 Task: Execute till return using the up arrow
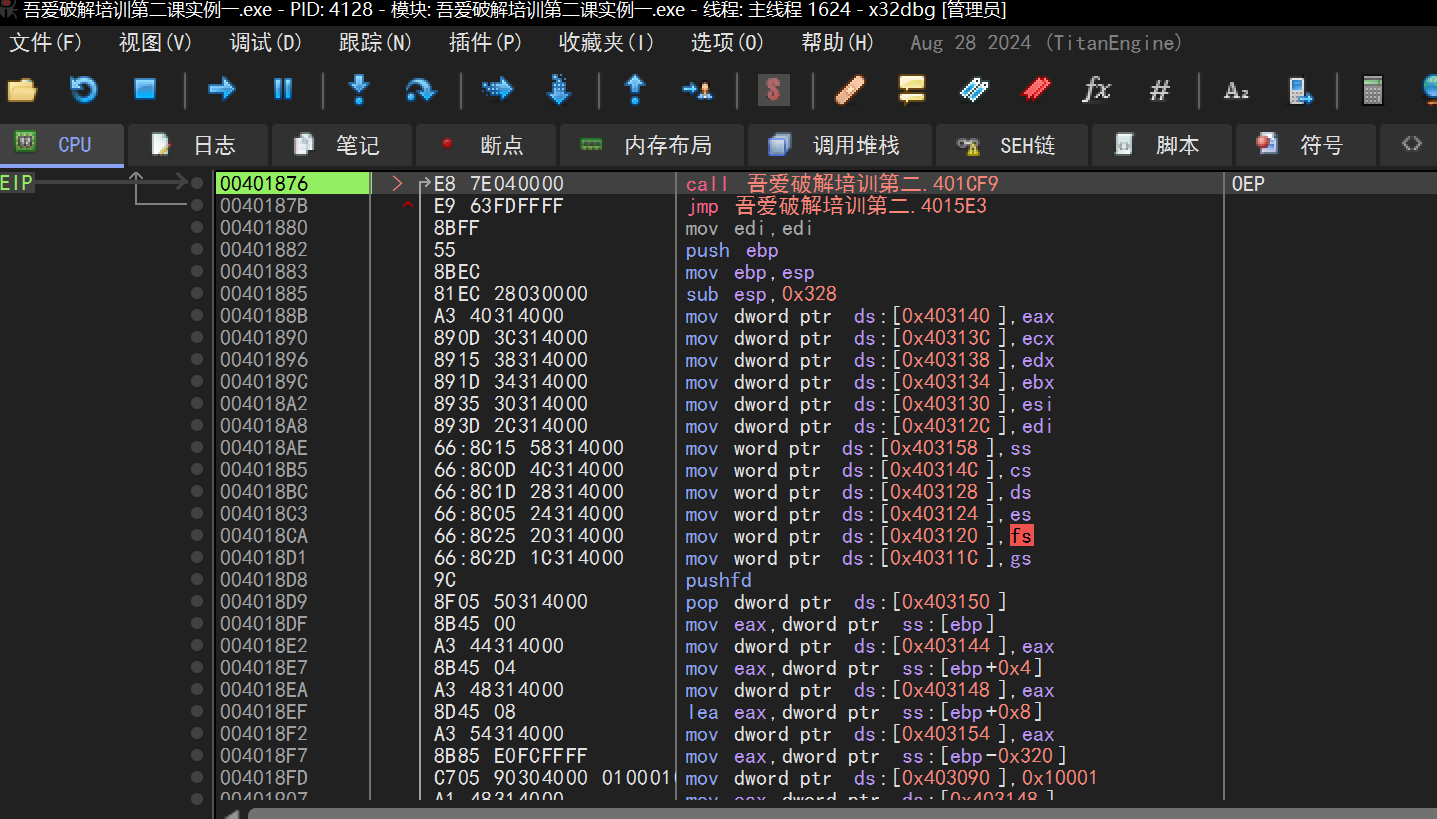click(634, 90)
